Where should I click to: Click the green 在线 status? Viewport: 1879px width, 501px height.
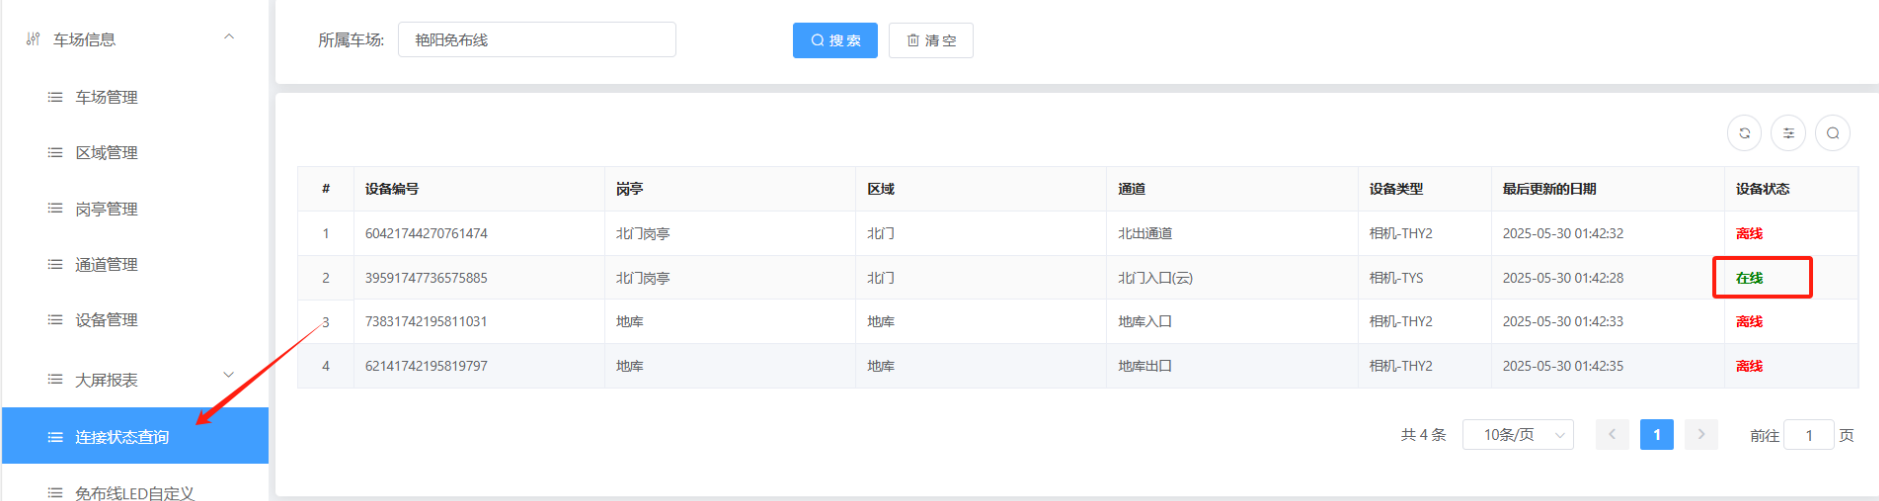[x=1749, y=278]
